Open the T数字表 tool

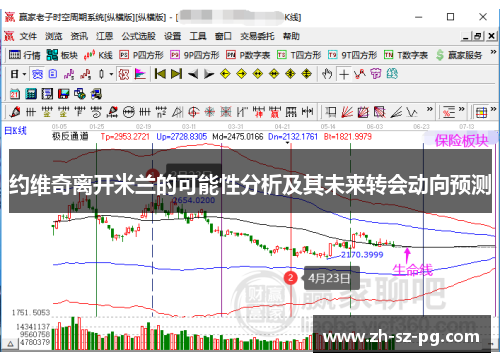406,55
